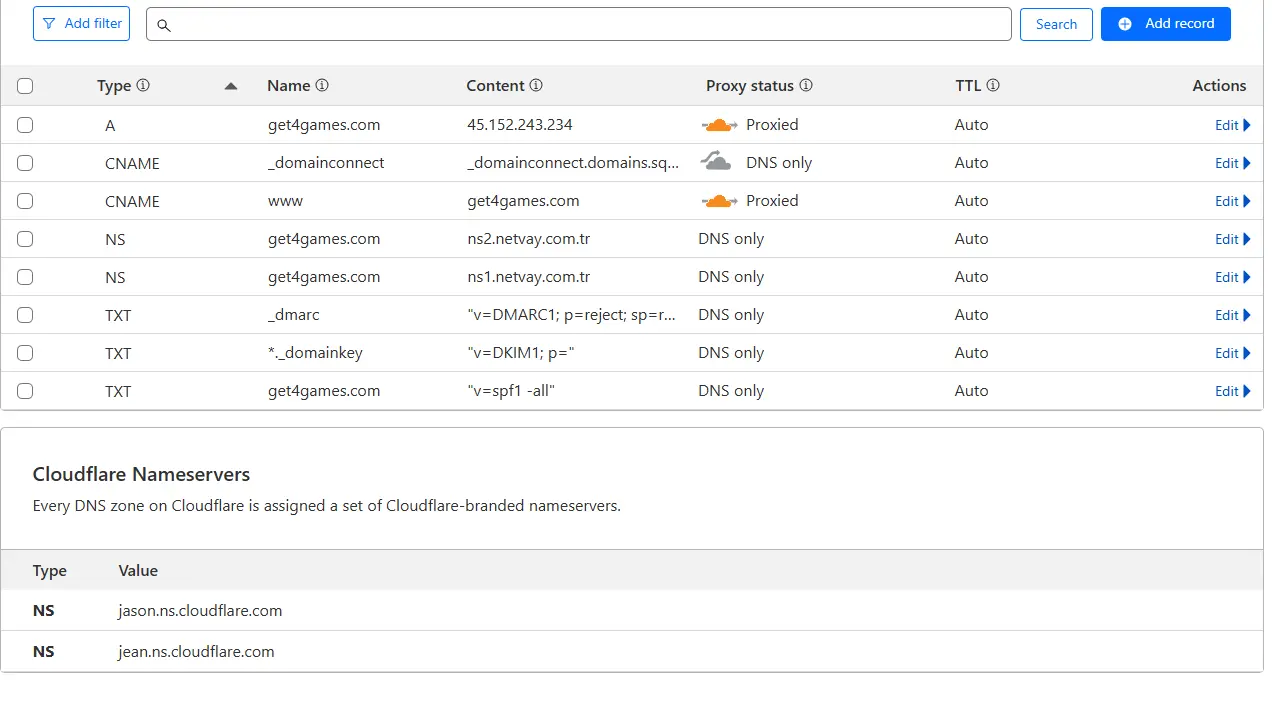The width and height of the screenshot is (1272, 703).
Task: Expand Edit for the _domainconnect record
Action: (x=1233, y=163)
